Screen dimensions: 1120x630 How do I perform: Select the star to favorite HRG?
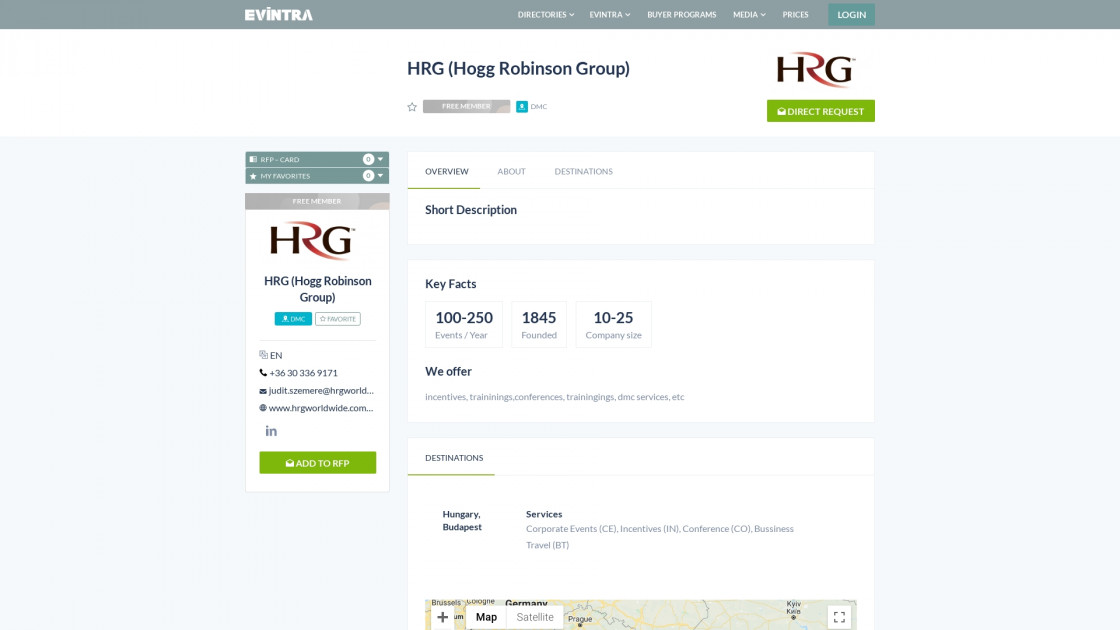click(411, 106)
